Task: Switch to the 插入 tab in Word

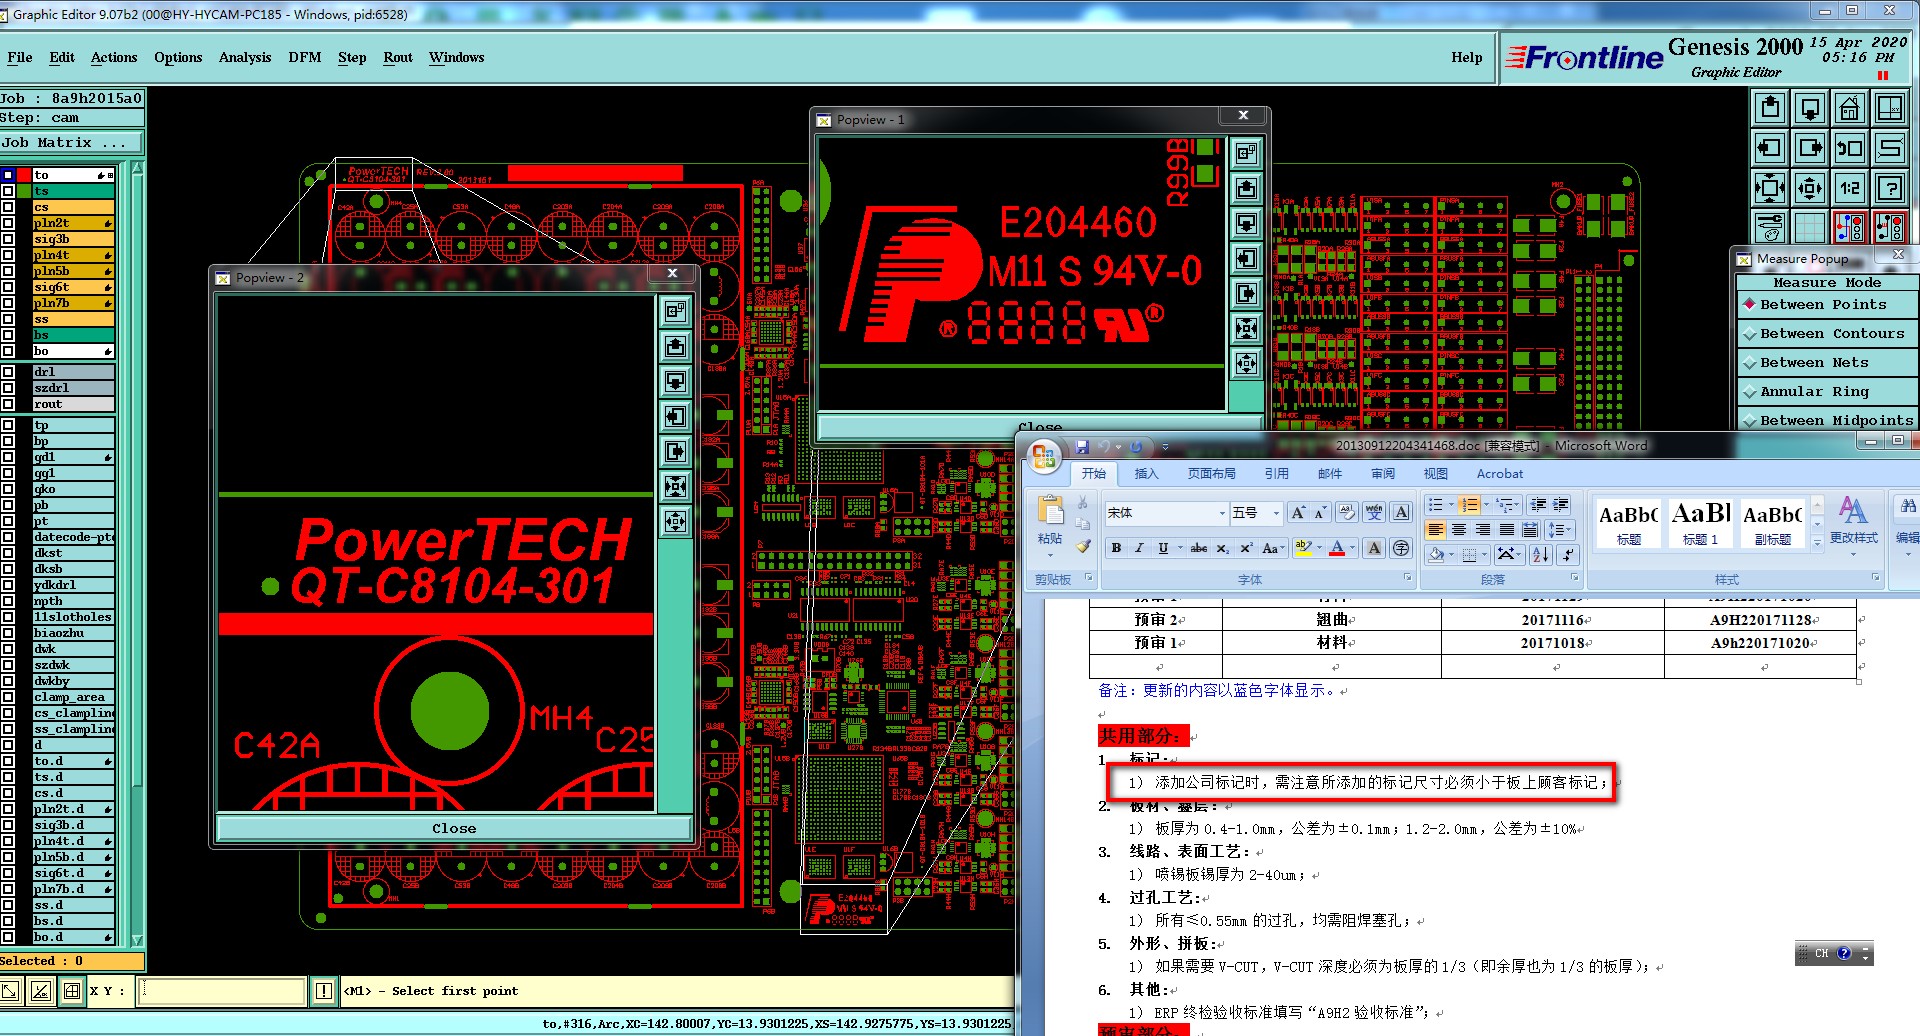Action: [x=1146, y=474]
